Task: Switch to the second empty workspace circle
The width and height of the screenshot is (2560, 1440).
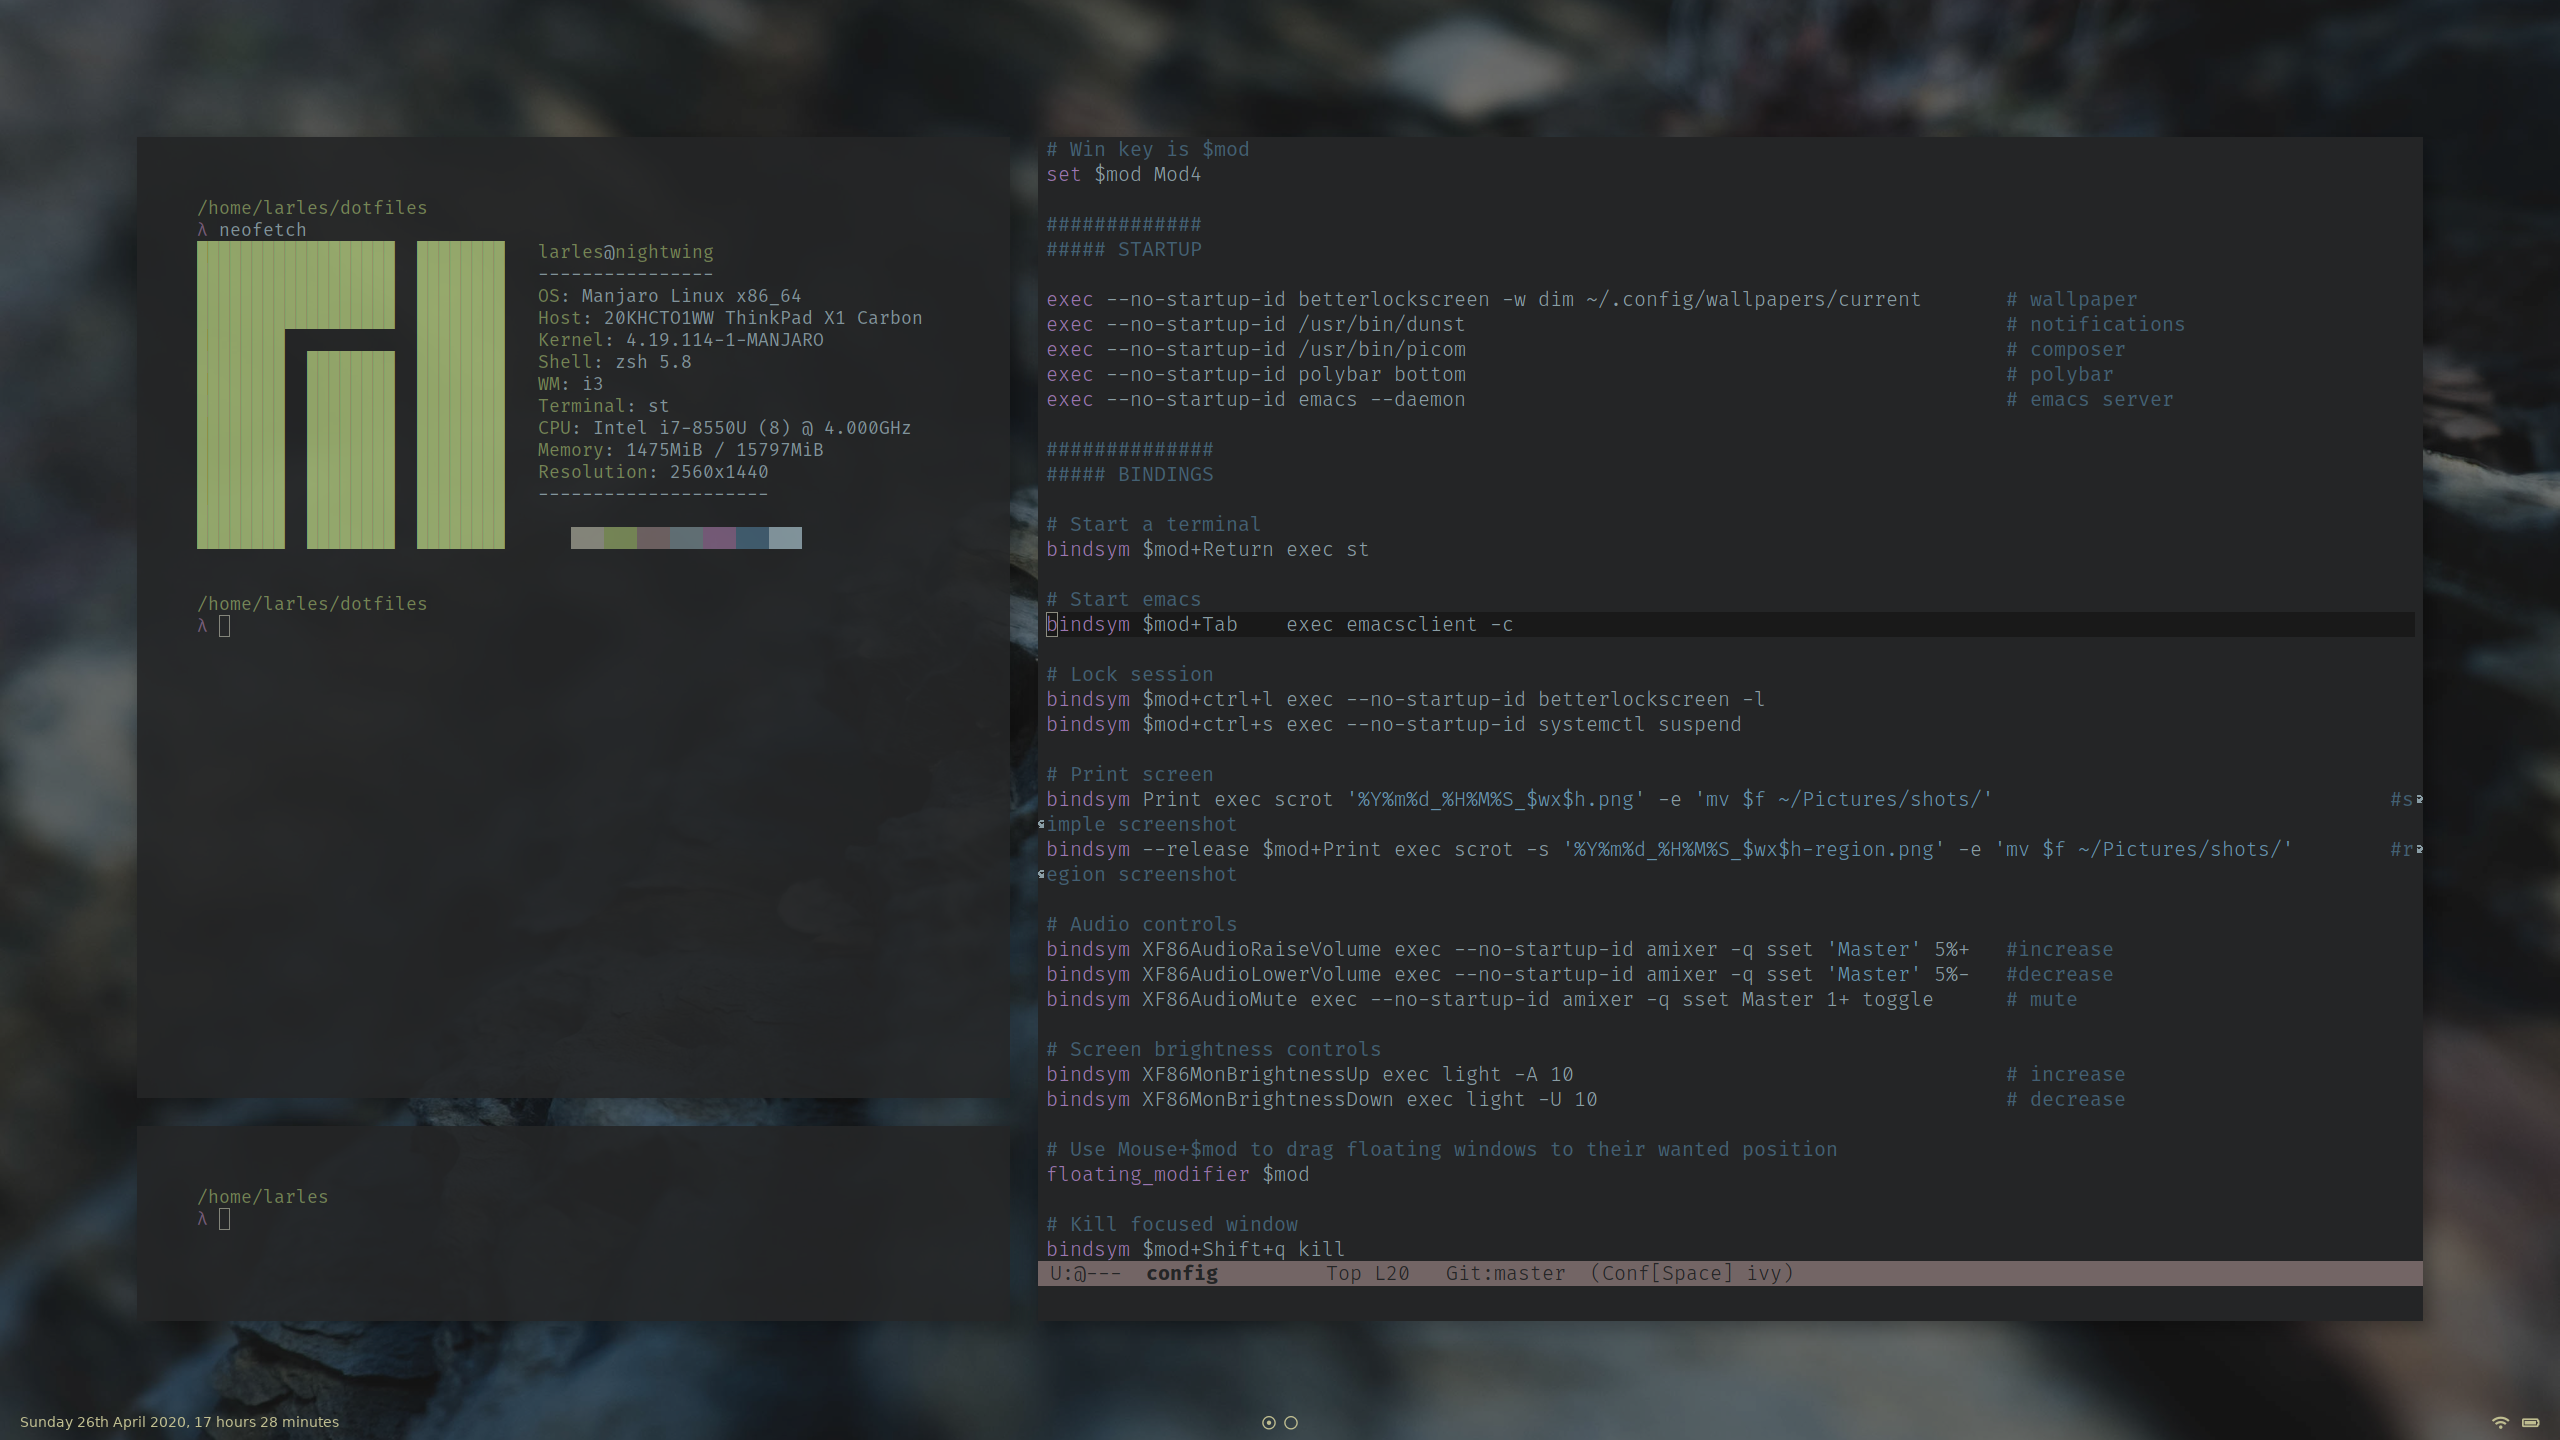Action: pos(1291,1422)
